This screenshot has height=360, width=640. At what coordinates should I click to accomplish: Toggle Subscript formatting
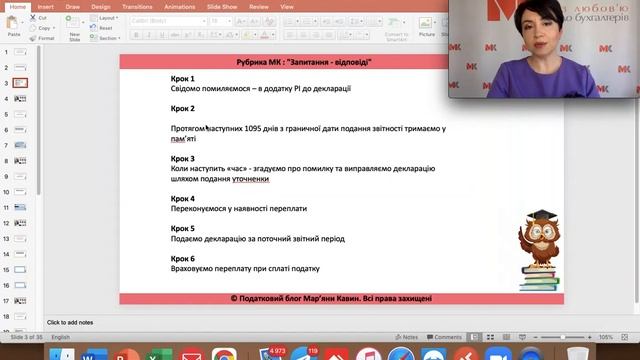tap(200, 36)
